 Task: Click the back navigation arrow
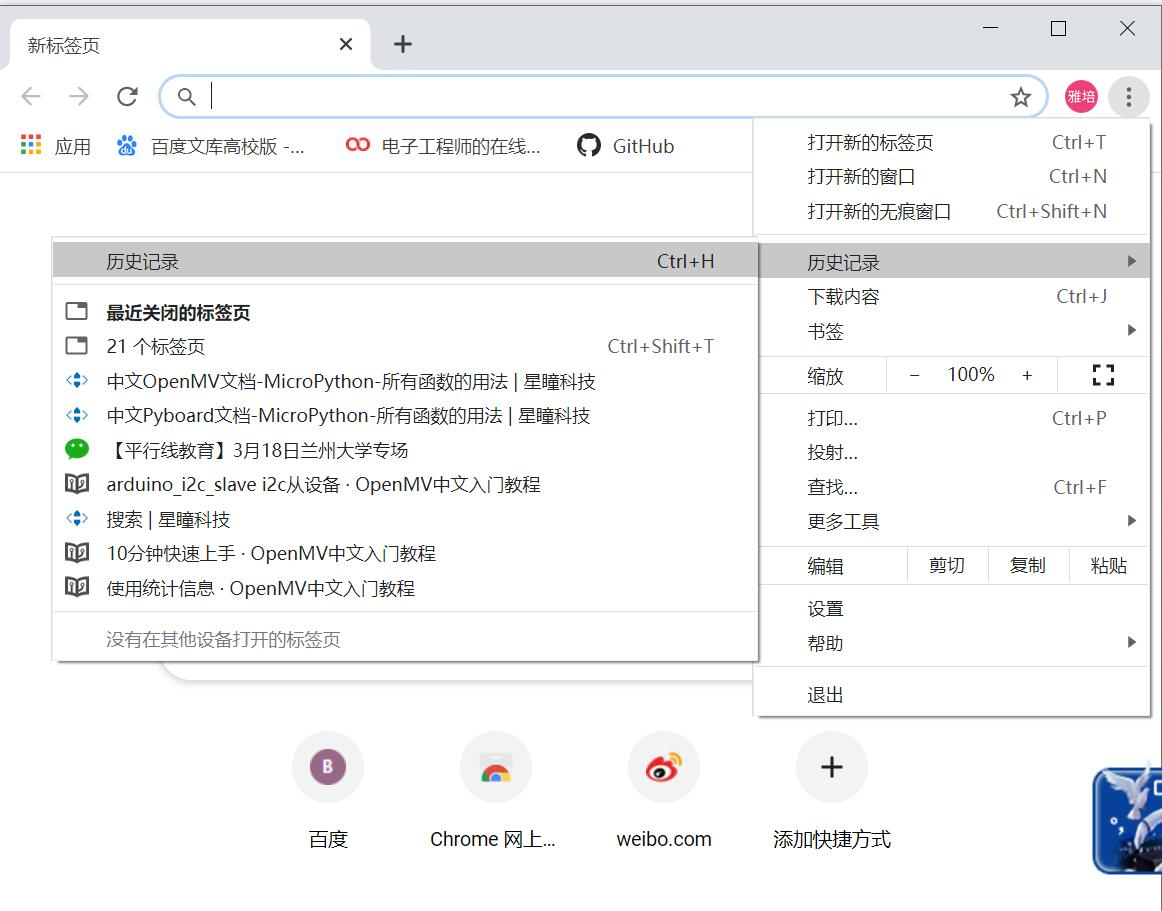[x=31, y=96]
